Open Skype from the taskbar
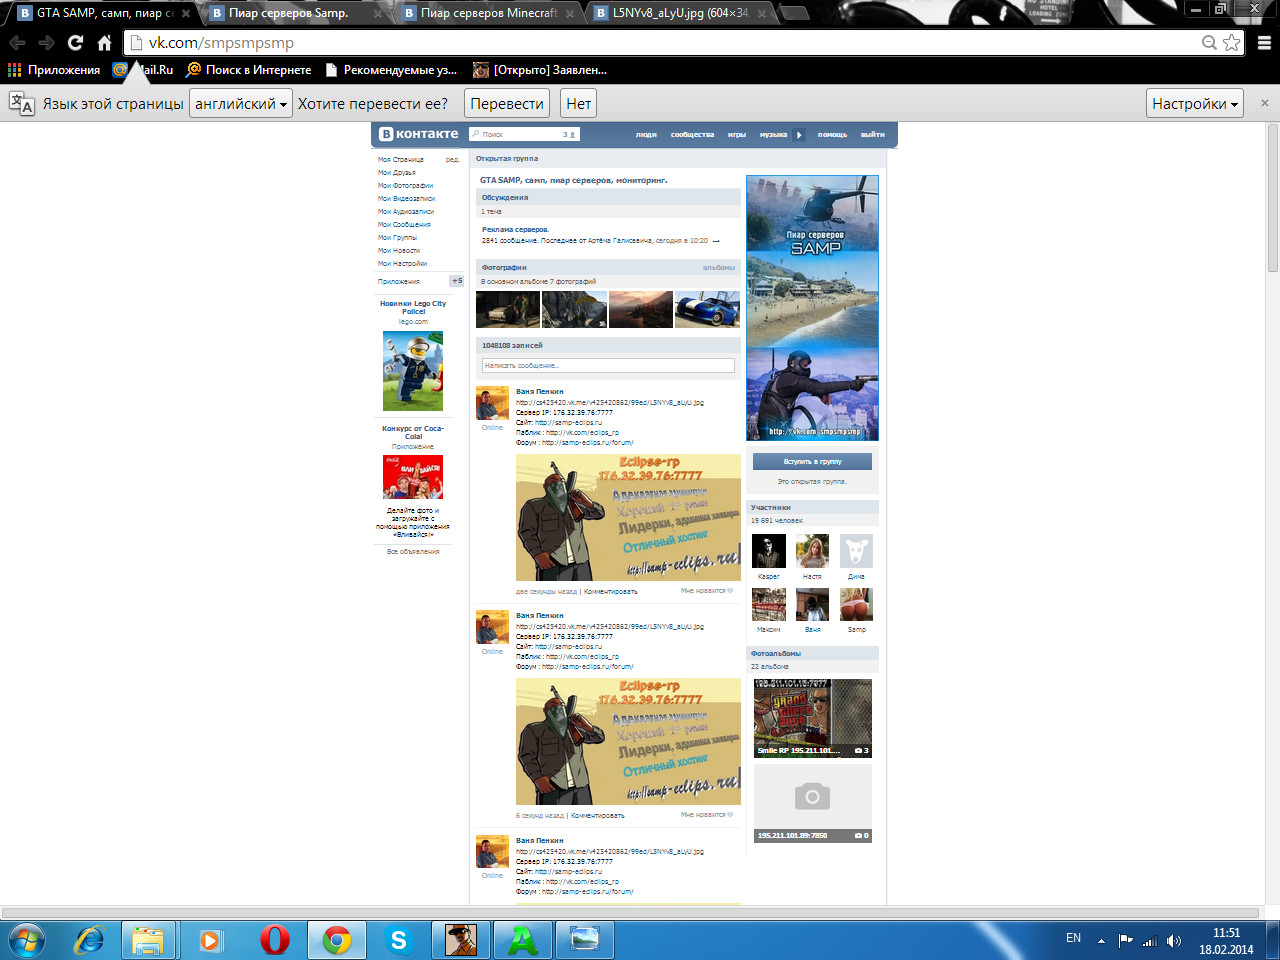The width and height of the screenshot is (1280, 960). [x=398, y=941]
